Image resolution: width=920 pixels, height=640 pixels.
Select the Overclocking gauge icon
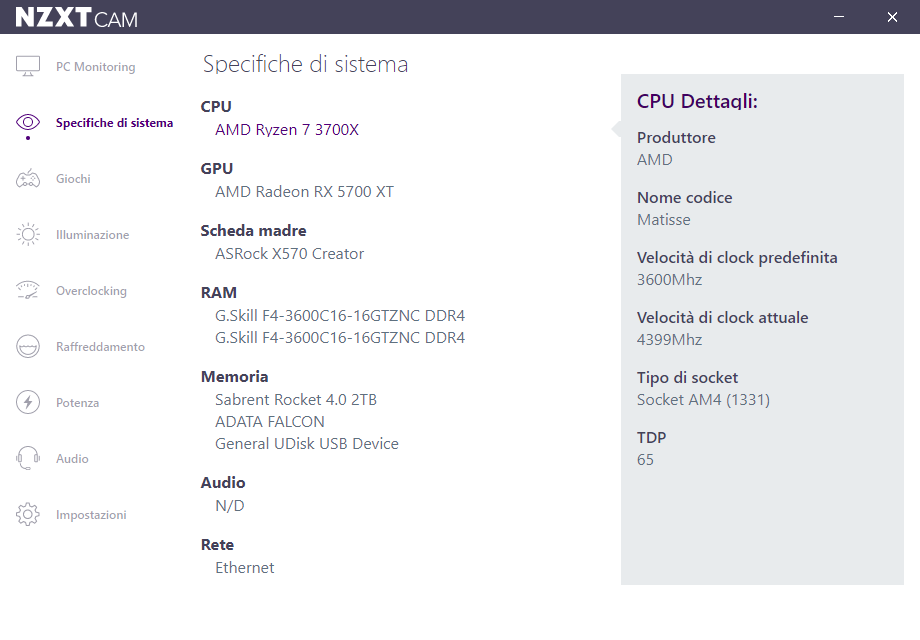(x=28, y=291)
